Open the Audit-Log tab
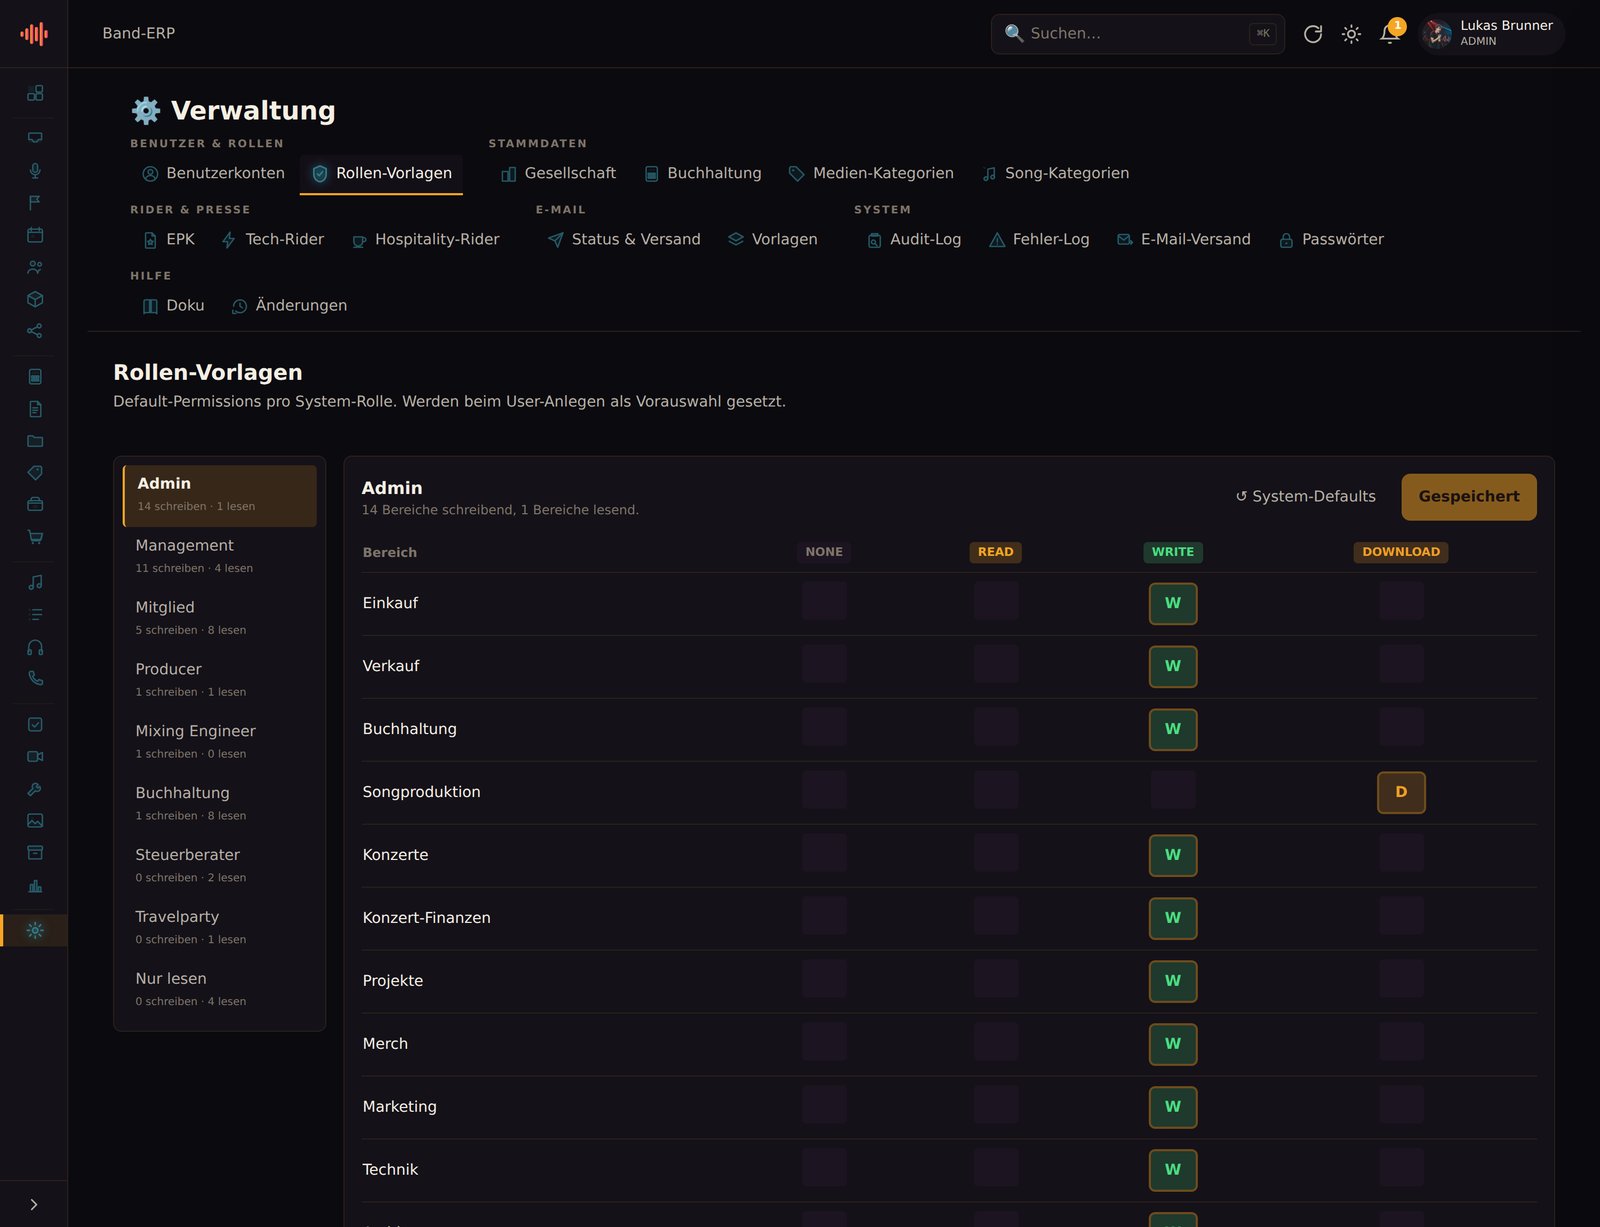 pyautogui.click(x=914, y=240)
